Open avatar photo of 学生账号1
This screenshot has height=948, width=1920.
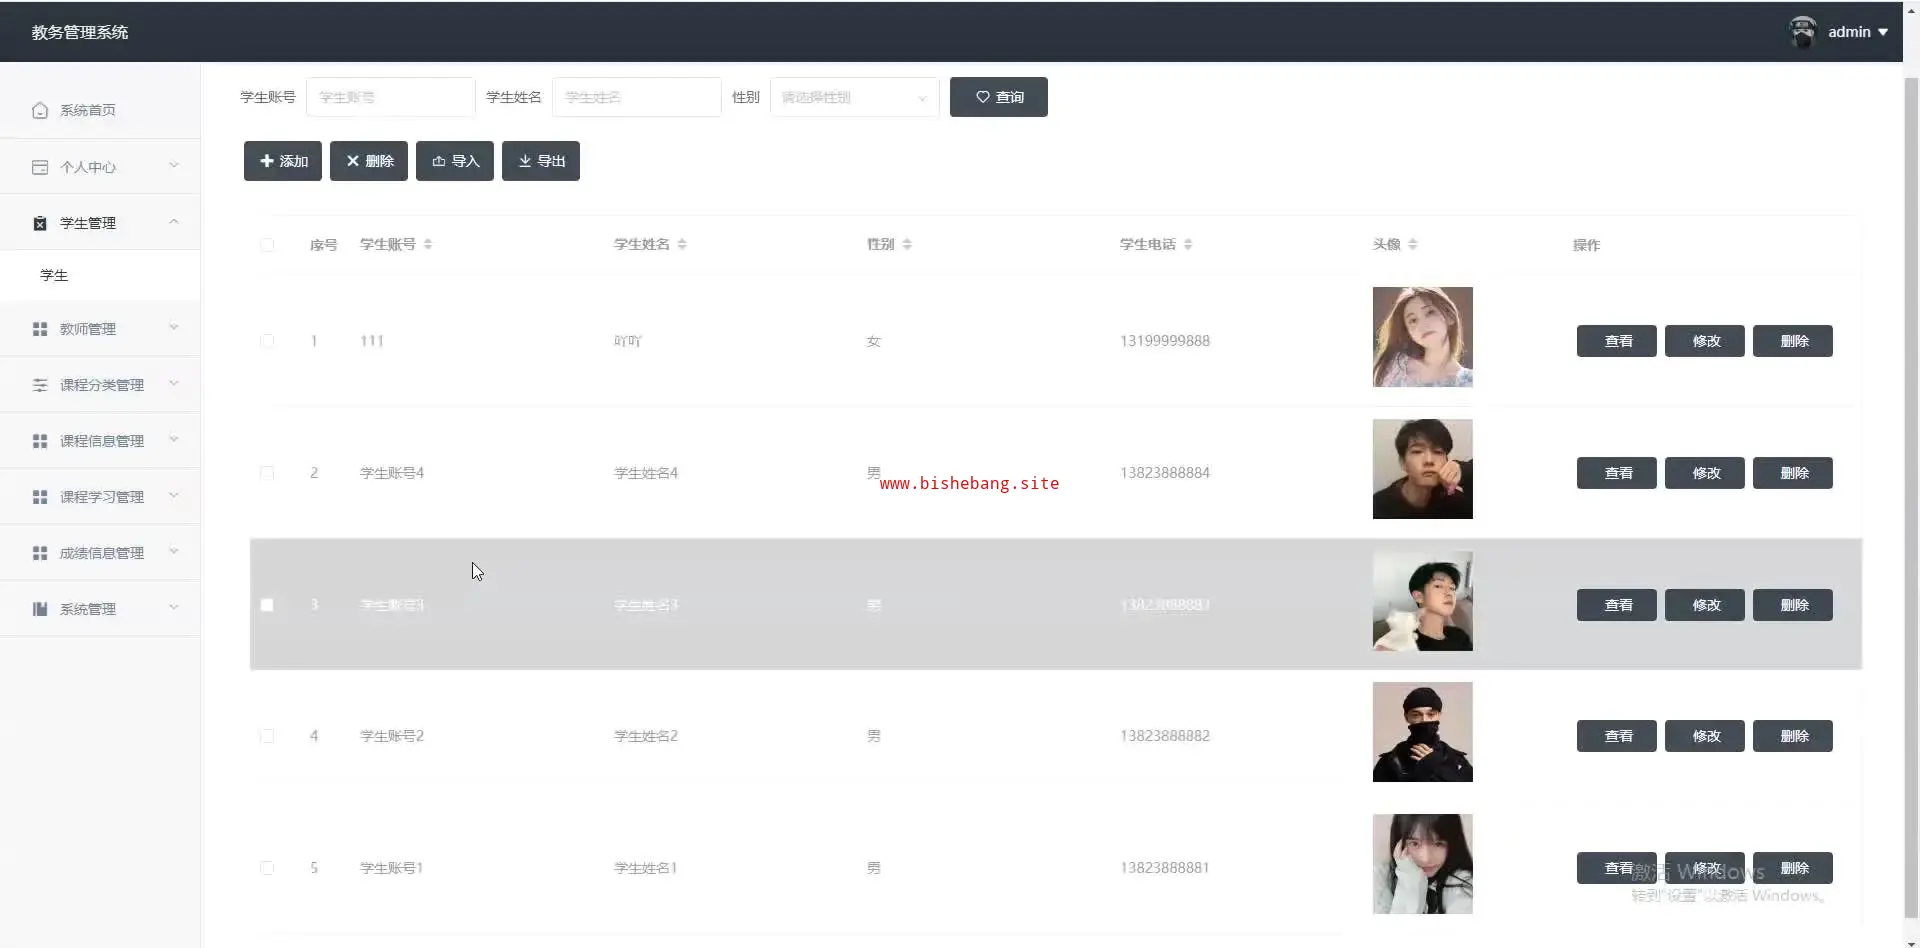pos(1422,864)
